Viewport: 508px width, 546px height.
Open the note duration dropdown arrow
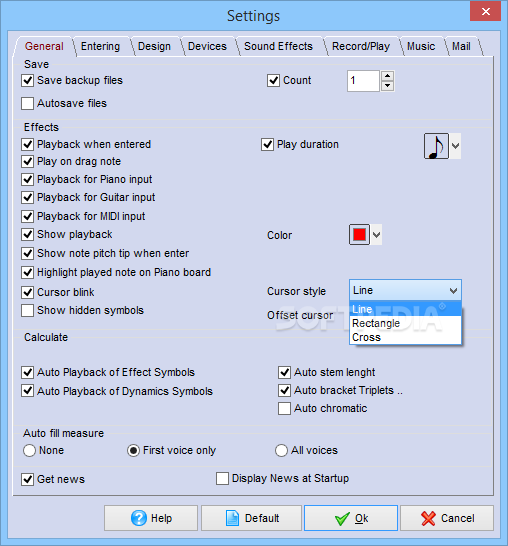(455, 146)
